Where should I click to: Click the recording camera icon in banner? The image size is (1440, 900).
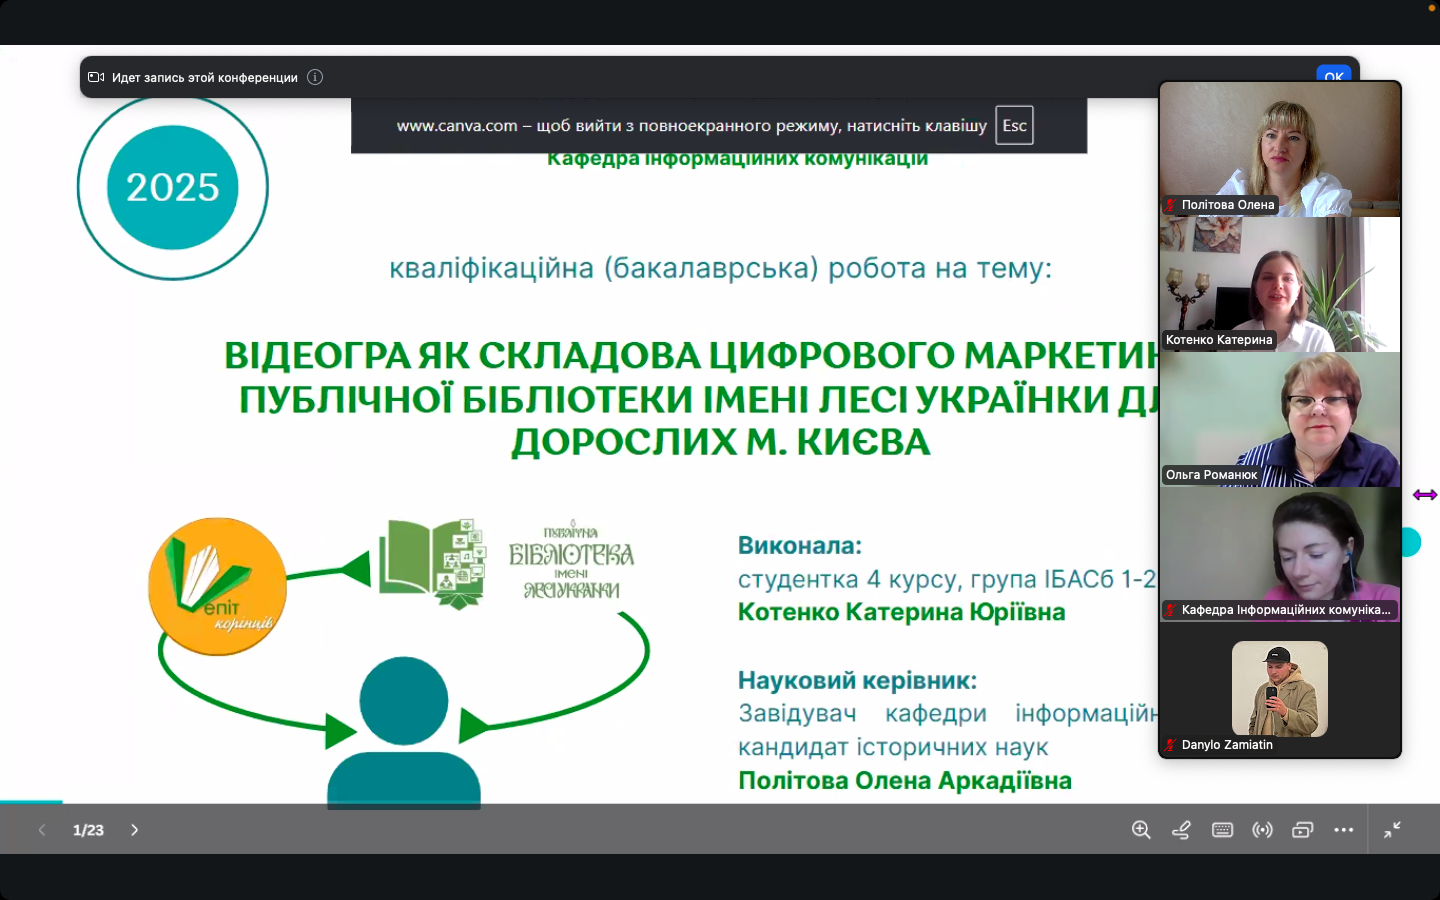click(x=96, y=77)
